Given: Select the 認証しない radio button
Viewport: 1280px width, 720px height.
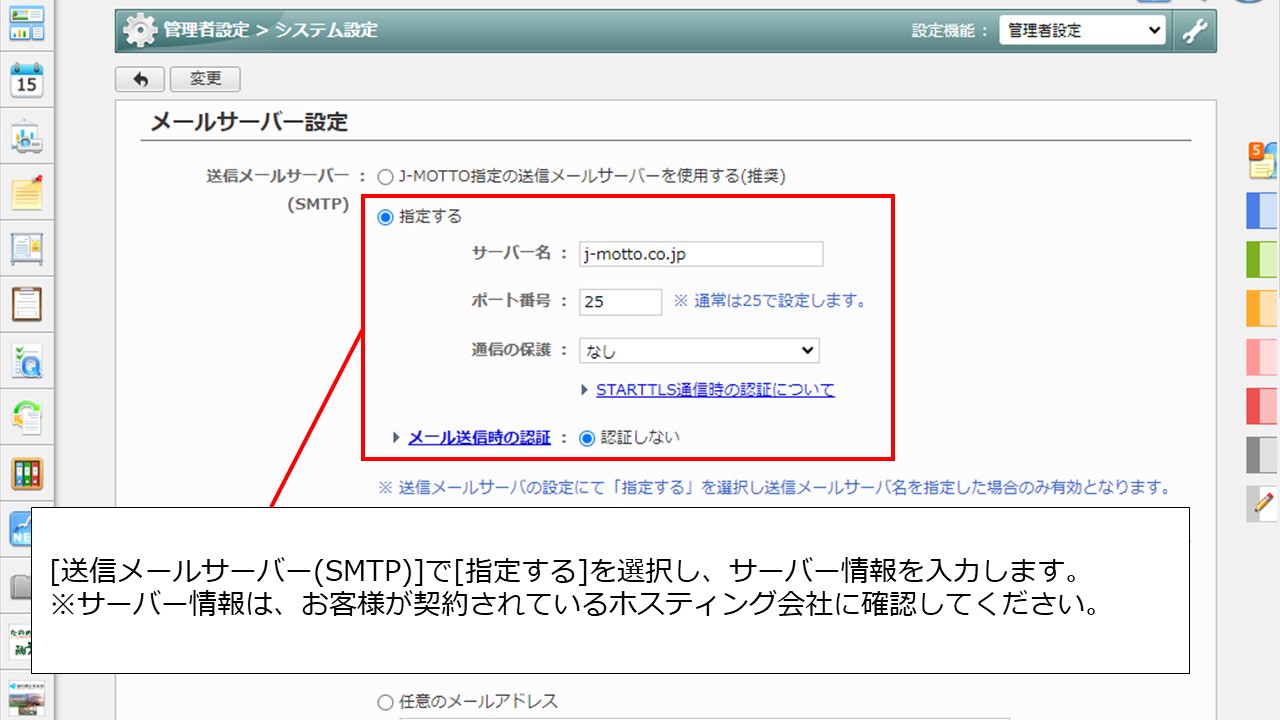Looking at the screenshot, I should click(x=587, y=437).
